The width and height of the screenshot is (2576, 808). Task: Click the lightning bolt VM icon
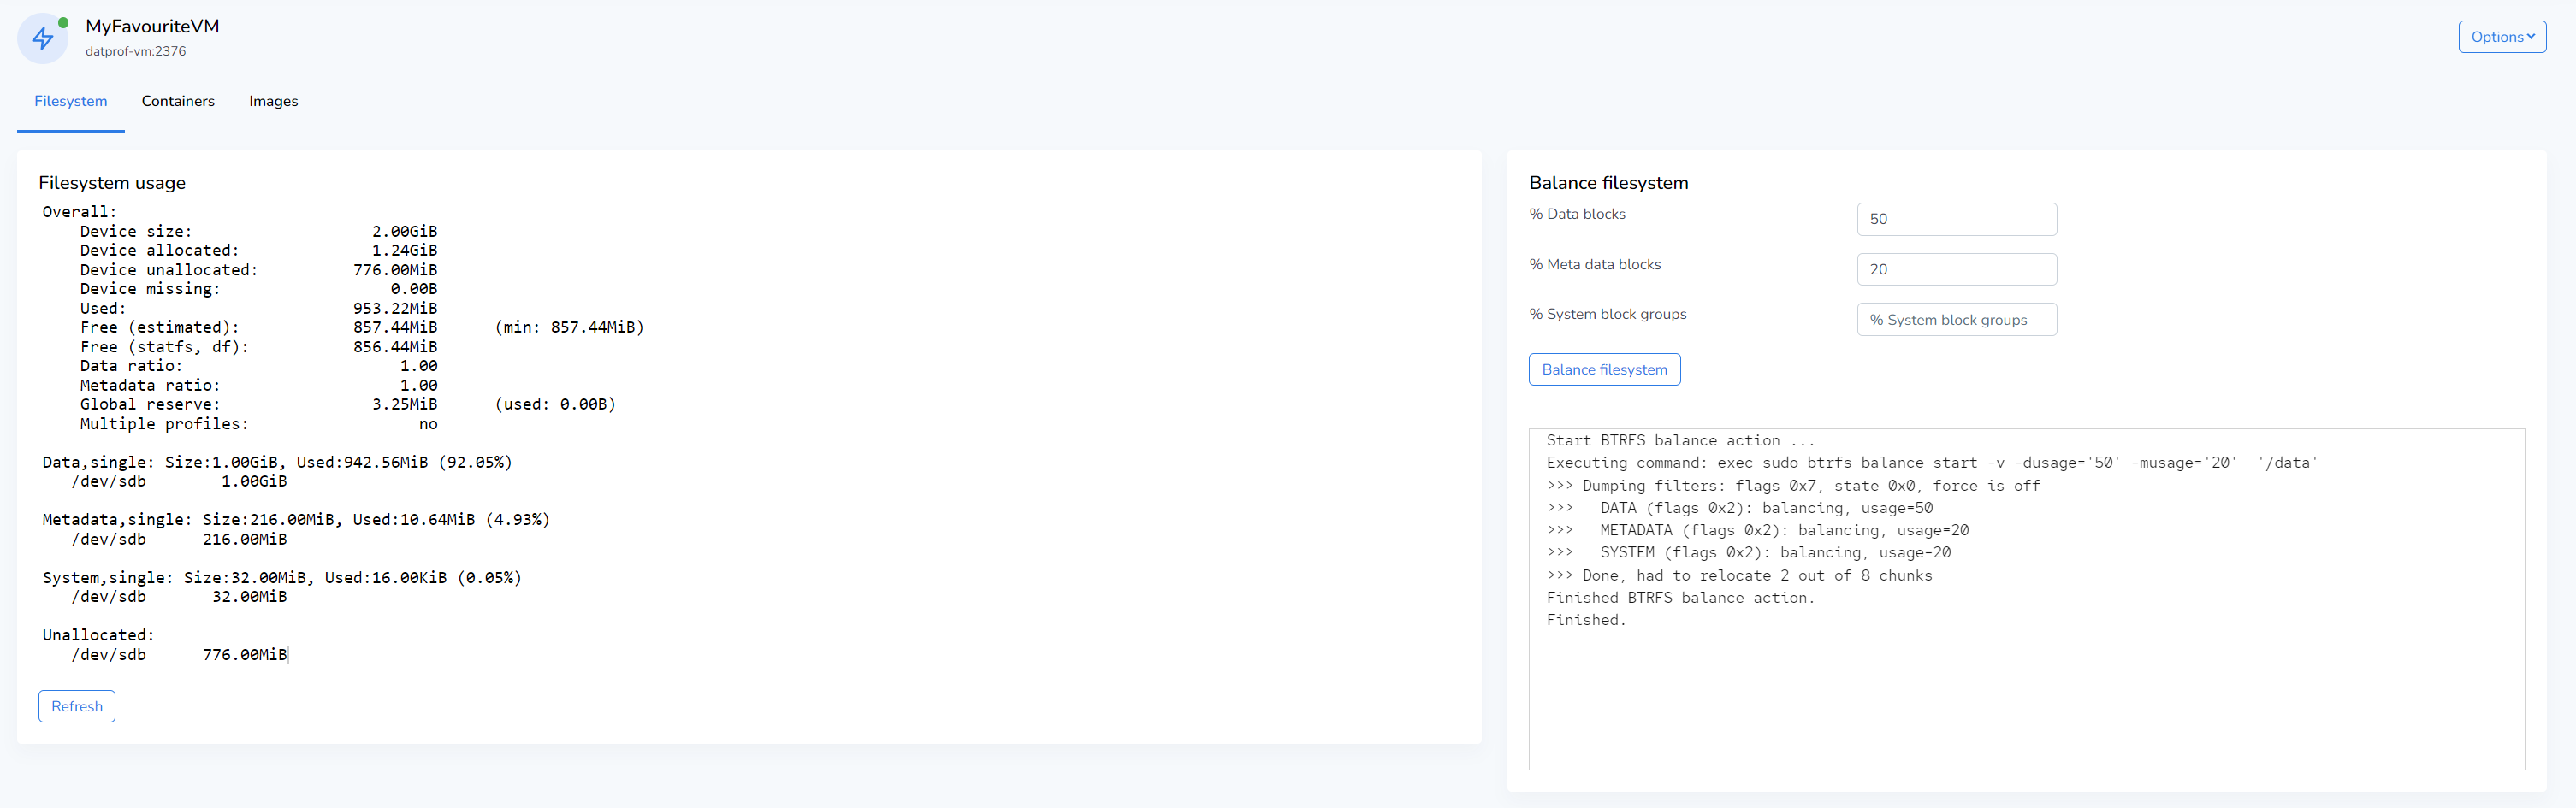coord(42,39)
